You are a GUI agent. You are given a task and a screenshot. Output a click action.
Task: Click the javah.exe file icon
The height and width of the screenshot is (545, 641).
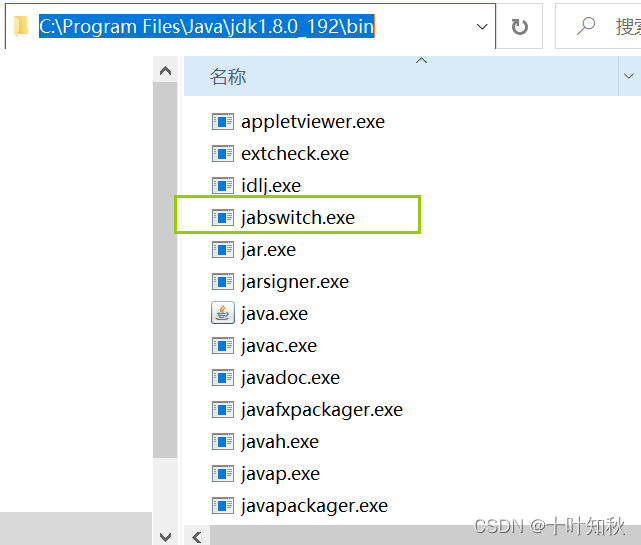223,442
